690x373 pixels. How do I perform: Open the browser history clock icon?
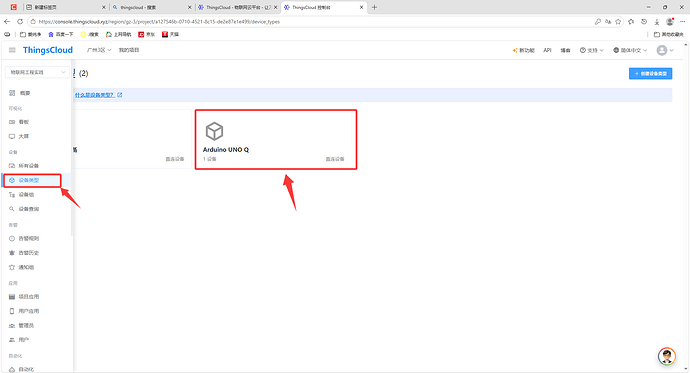[x=644, y=22]
